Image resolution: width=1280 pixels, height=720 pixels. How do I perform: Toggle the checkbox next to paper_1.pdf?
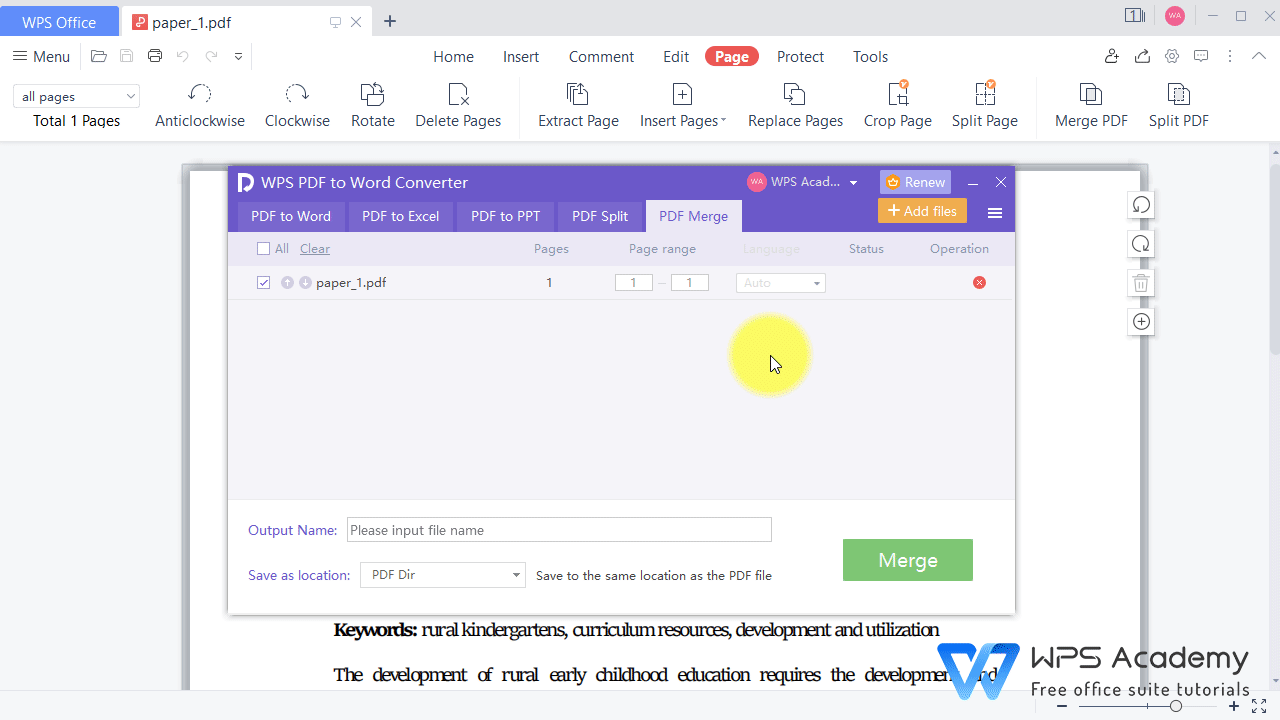point(263,282)
